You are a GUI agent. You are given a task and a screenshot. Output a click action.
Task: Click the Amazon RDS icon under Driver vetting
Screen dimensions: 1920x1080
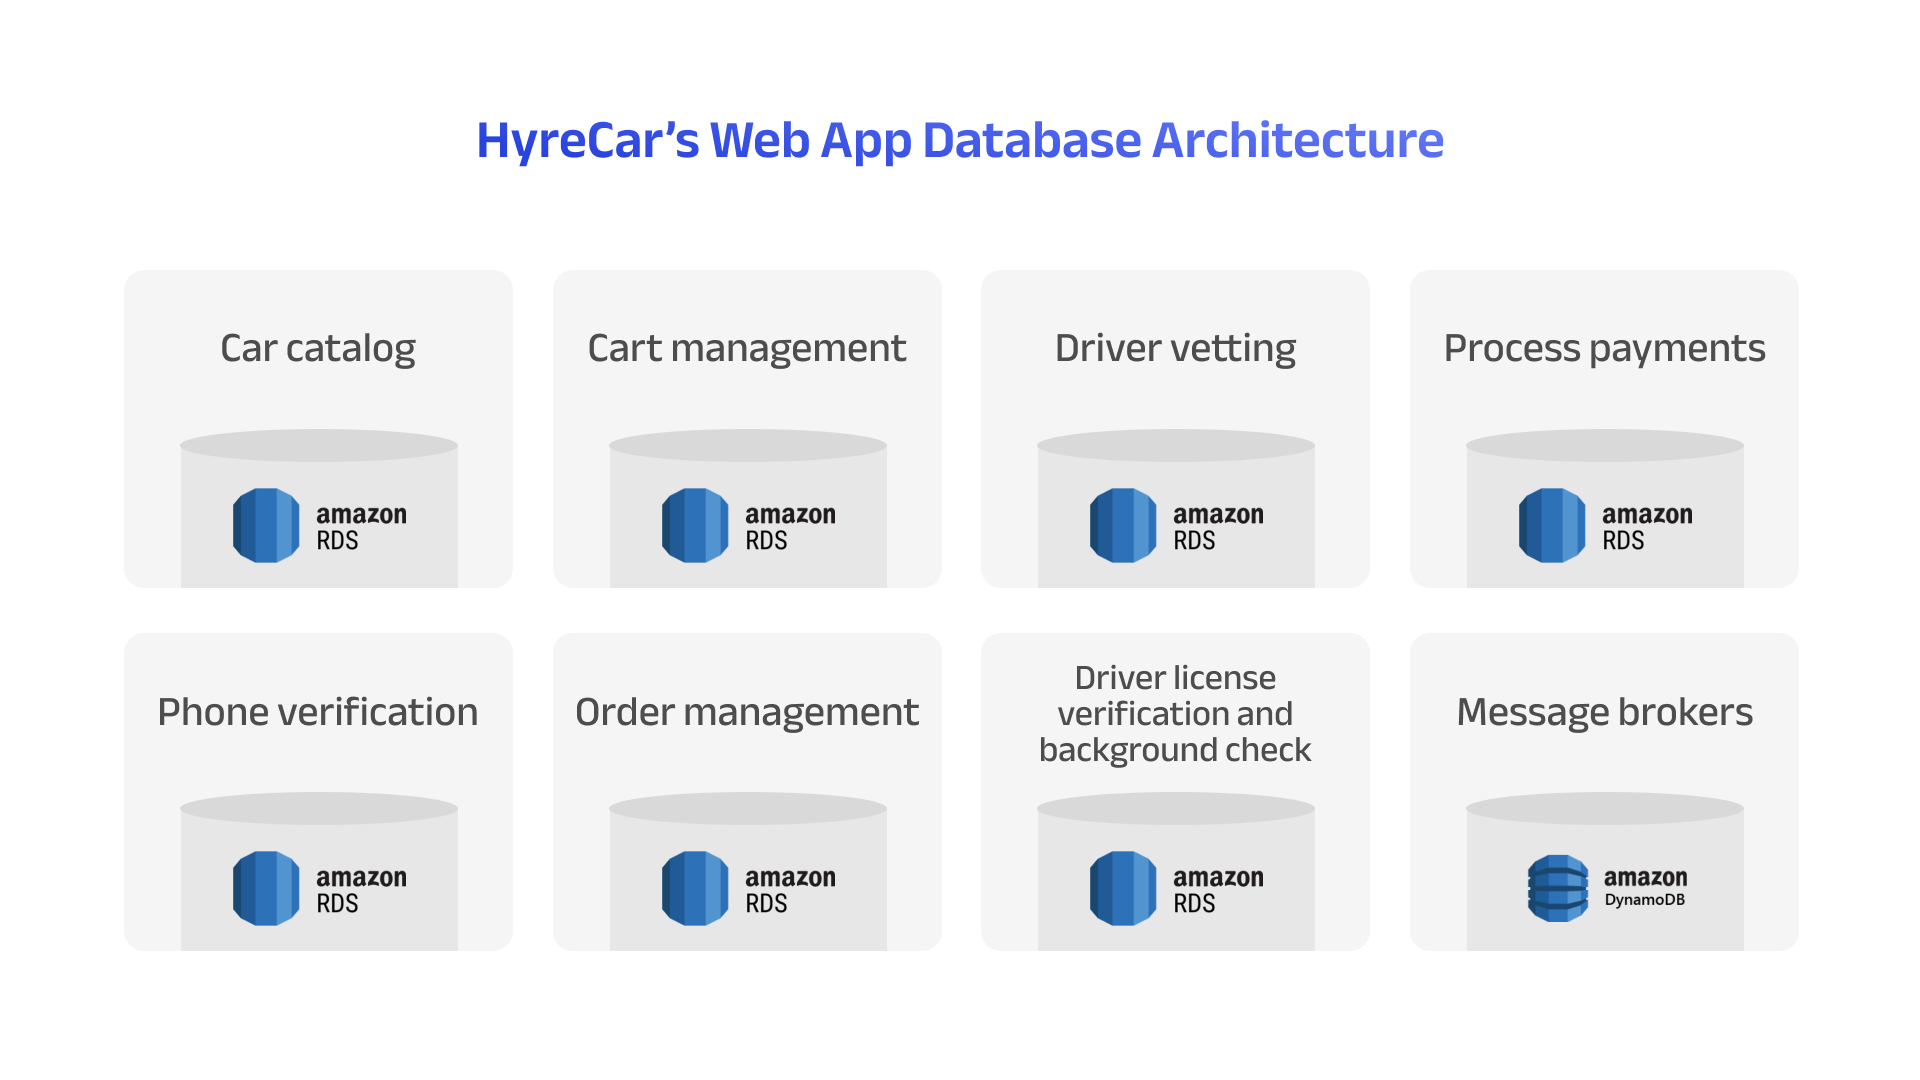1123,525
